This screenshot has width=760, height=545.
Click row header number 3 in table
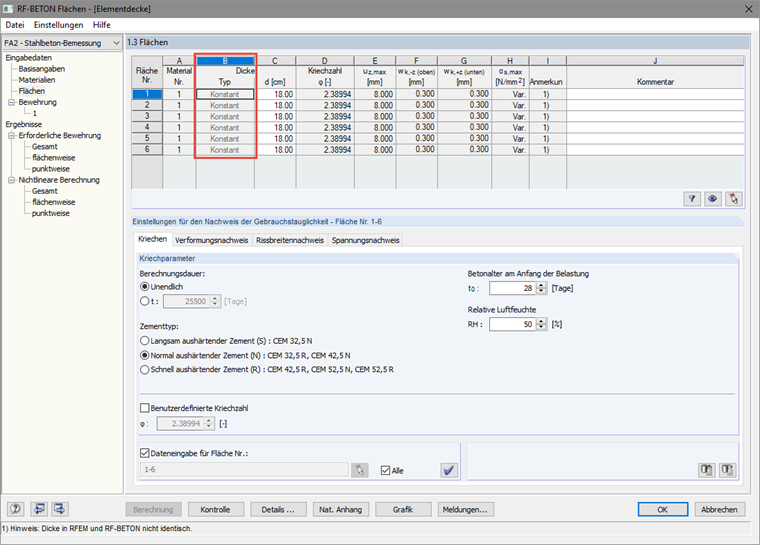click(x=147, y=116)
